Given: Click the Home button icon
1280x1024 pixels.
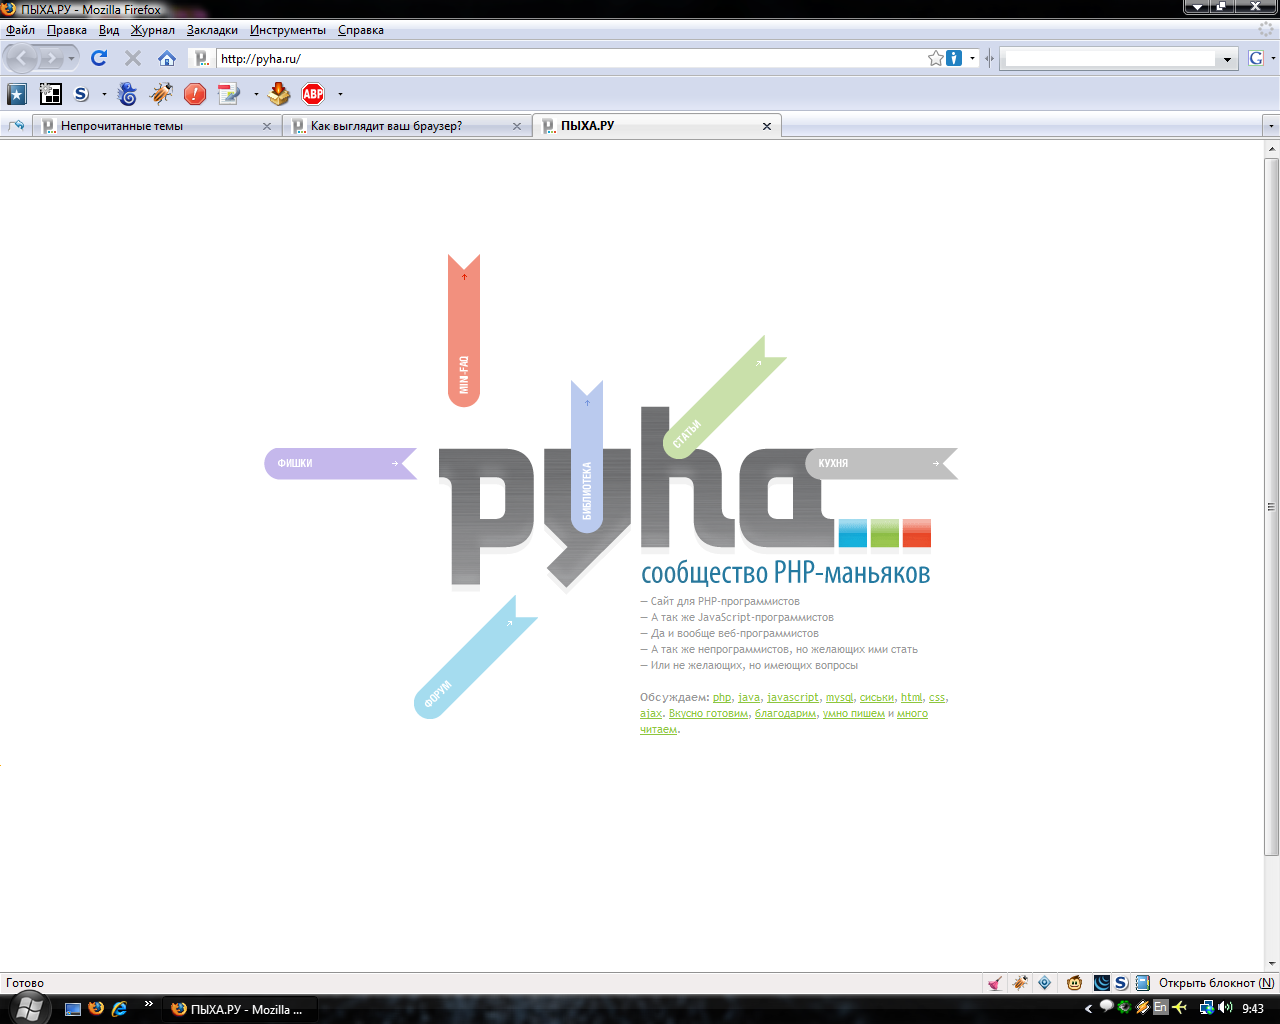Looking at the screenshot, I should (x=167, y=58).
